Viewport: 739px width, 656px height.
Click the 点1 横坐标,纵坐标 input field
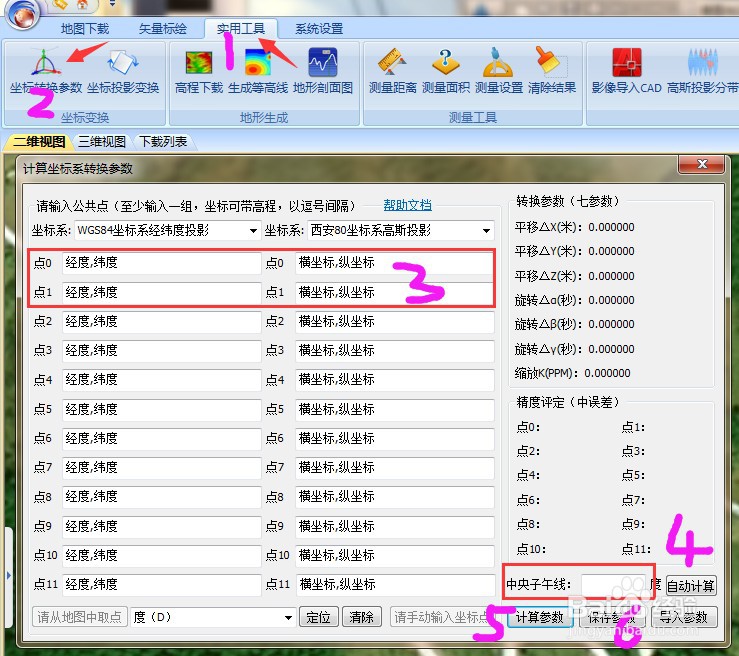click(x=394, y=293)
